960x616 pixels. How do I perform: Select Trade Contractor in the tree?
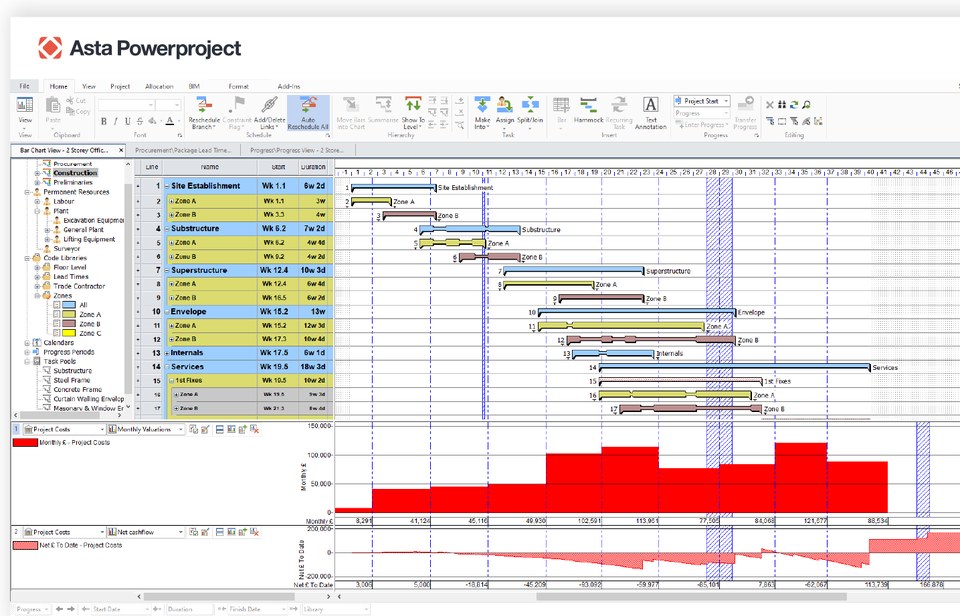79,287
